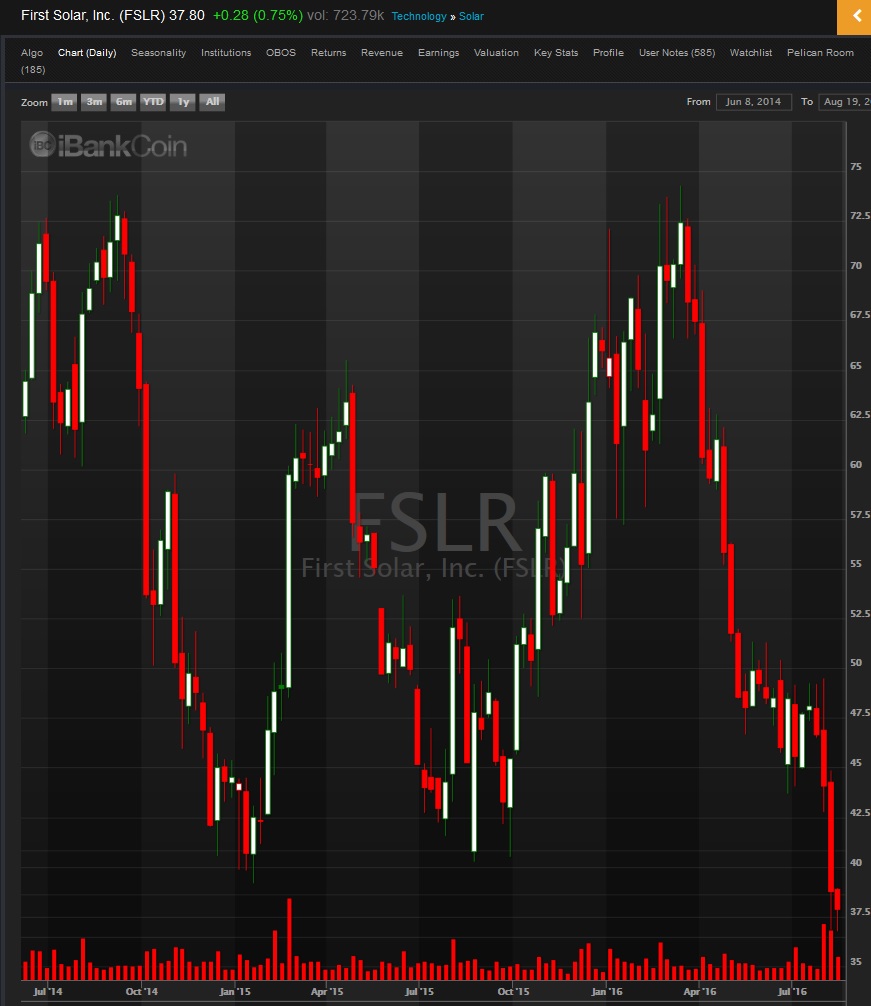The width and height of the screenshot is (871, 1006).
Task: Click the Oct '14 date axis label
Action: [142, 992]
